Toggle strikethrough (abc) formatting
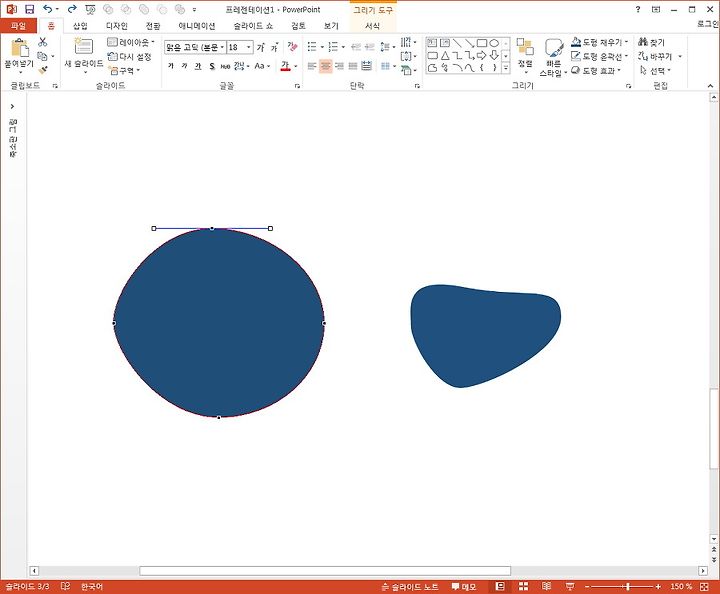The width and height of the screenshot is (720, 594). pyautogui.click(x=225, y=67)
